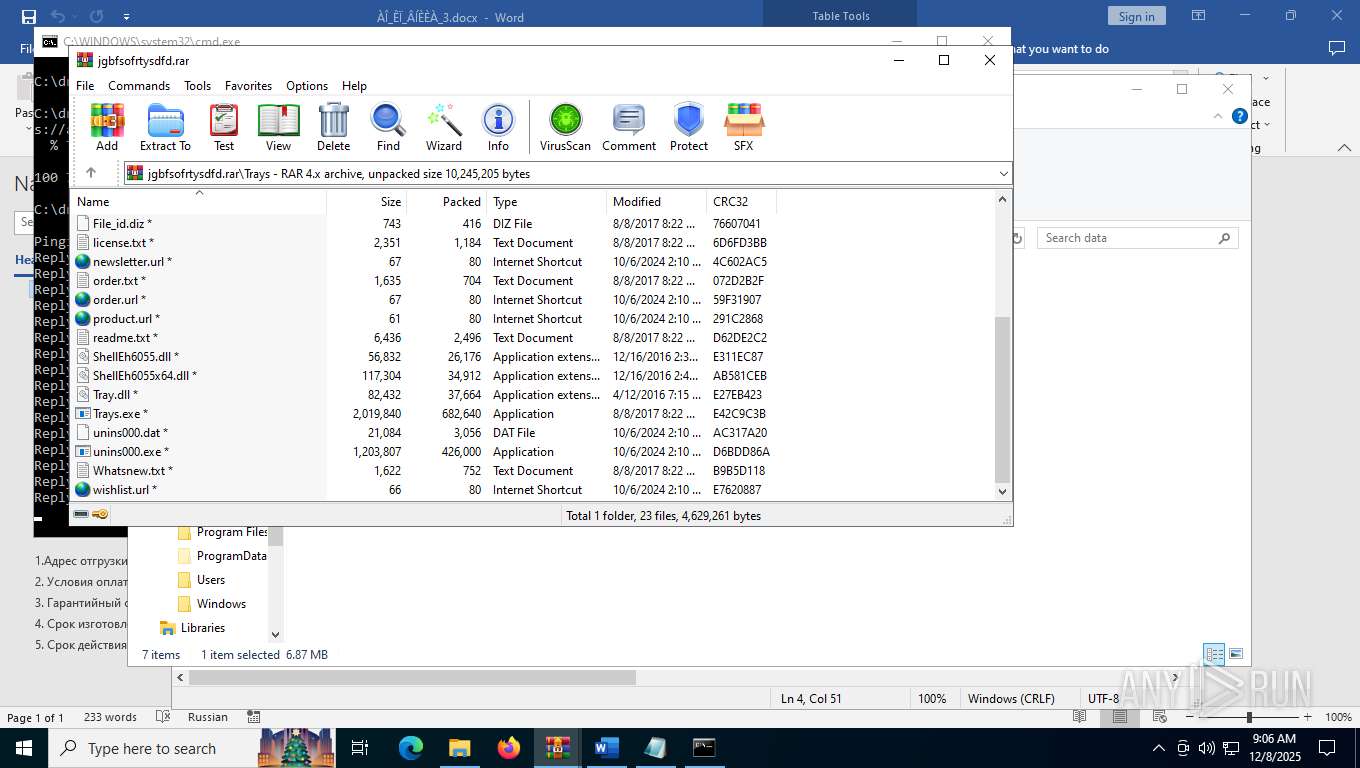1360x768 pixels.
Task: Click the Extract To toolbar icon
Action: [165, 127]
